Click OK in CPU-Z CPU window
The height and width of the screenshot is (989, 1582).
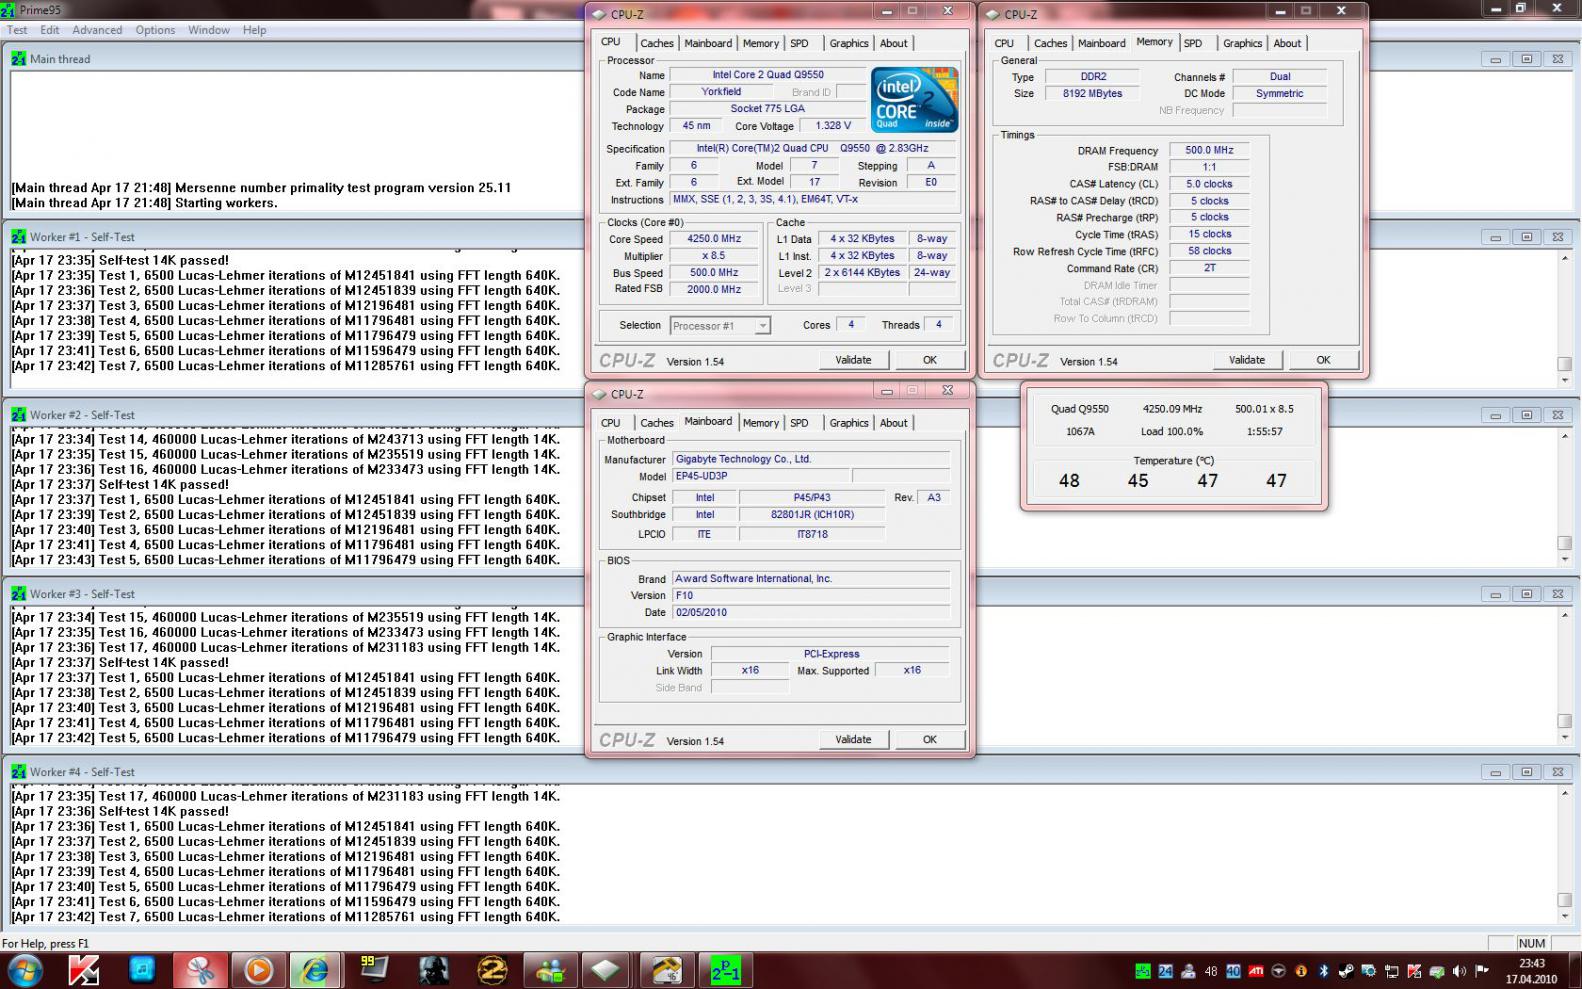pyautogui.click(x=930, y=360)
